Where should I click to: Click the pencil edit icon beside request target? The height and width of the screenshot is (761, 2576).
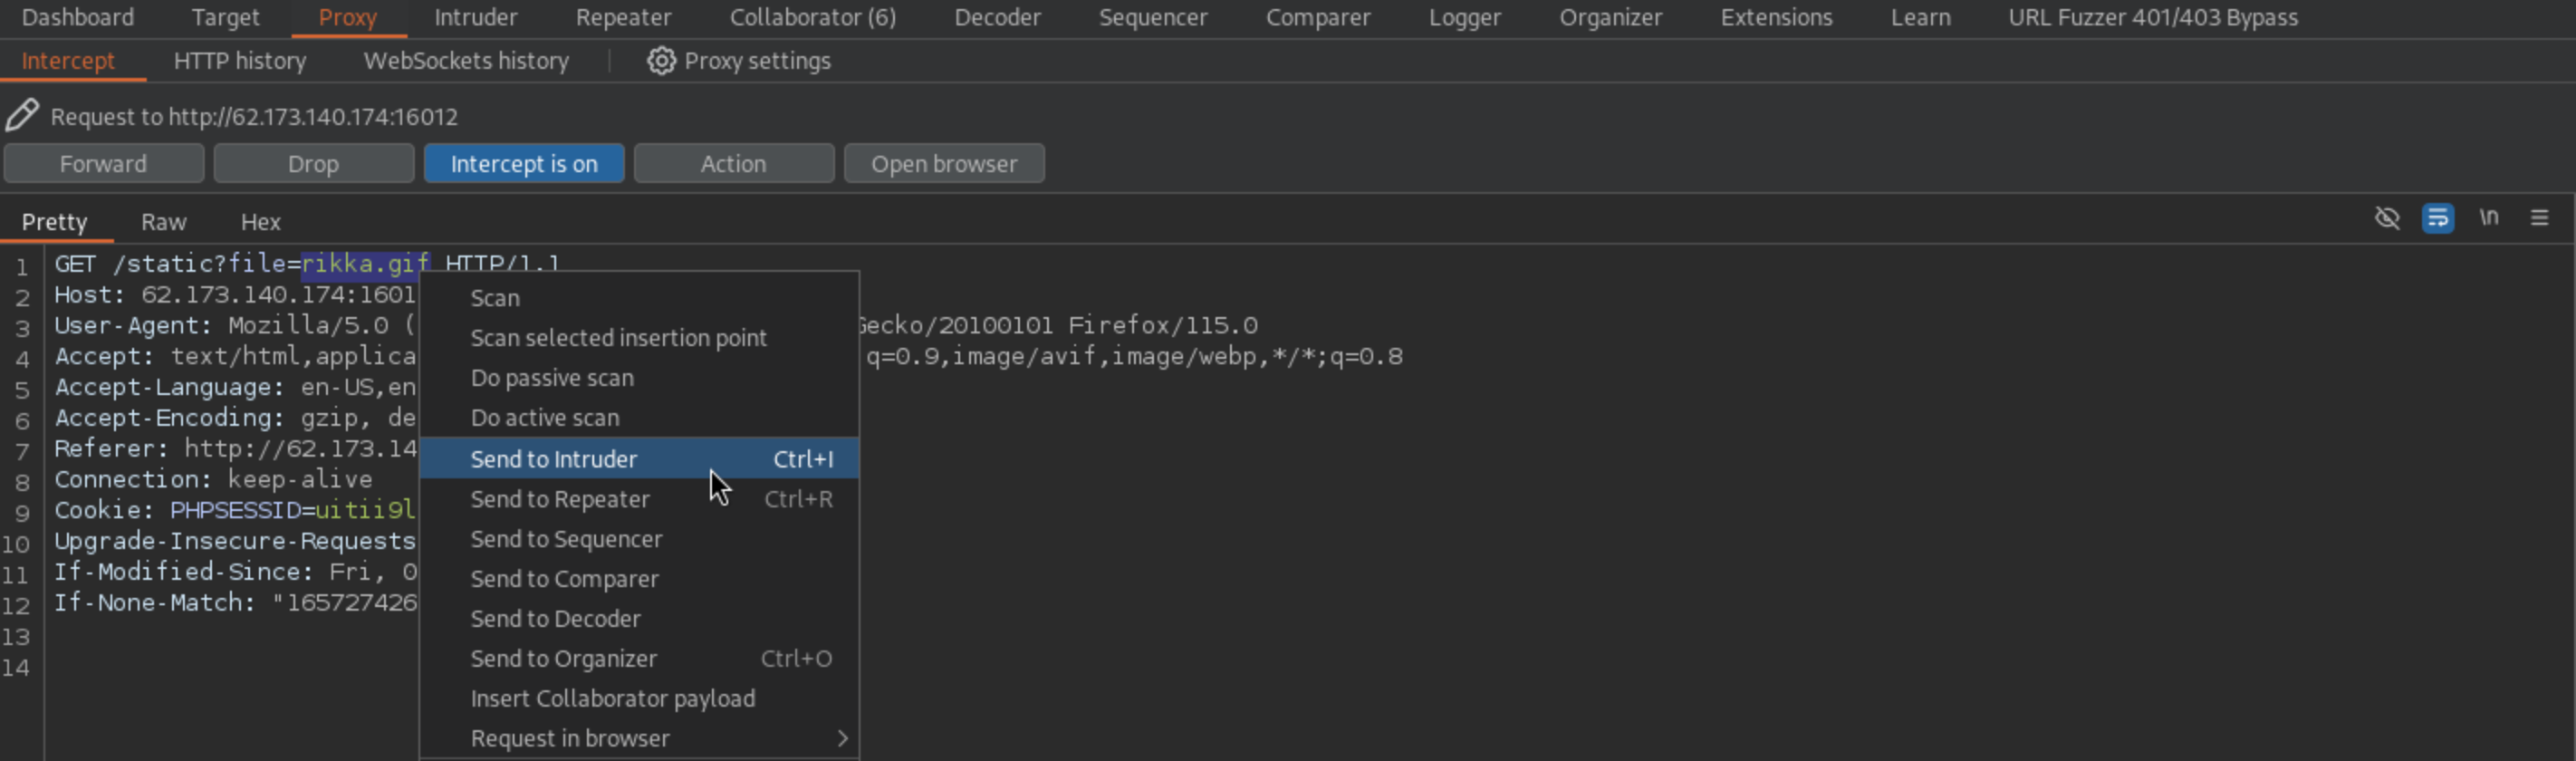(x=22, y=116)
